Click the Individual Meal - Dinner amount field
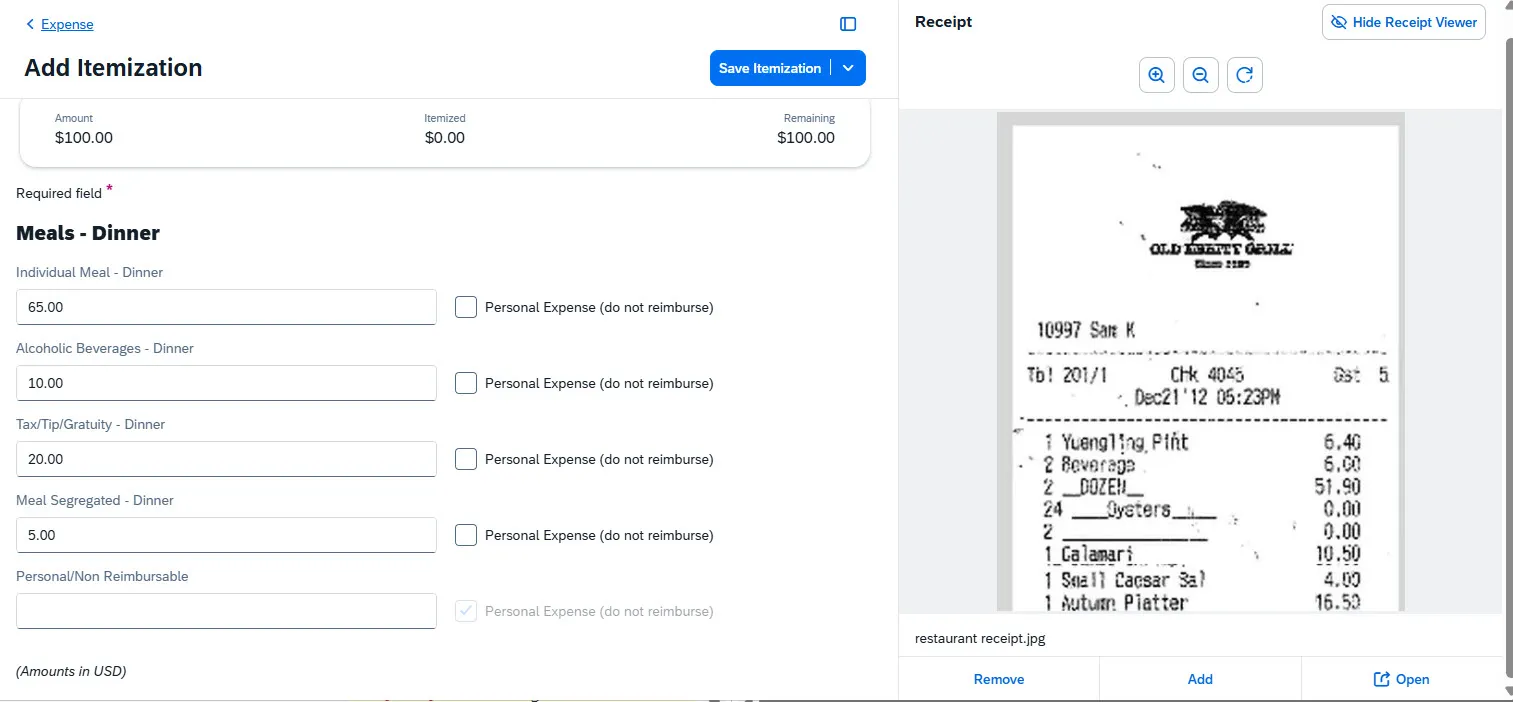The height and width of the screenshot is (702, 1513). (x=226, y=307)
